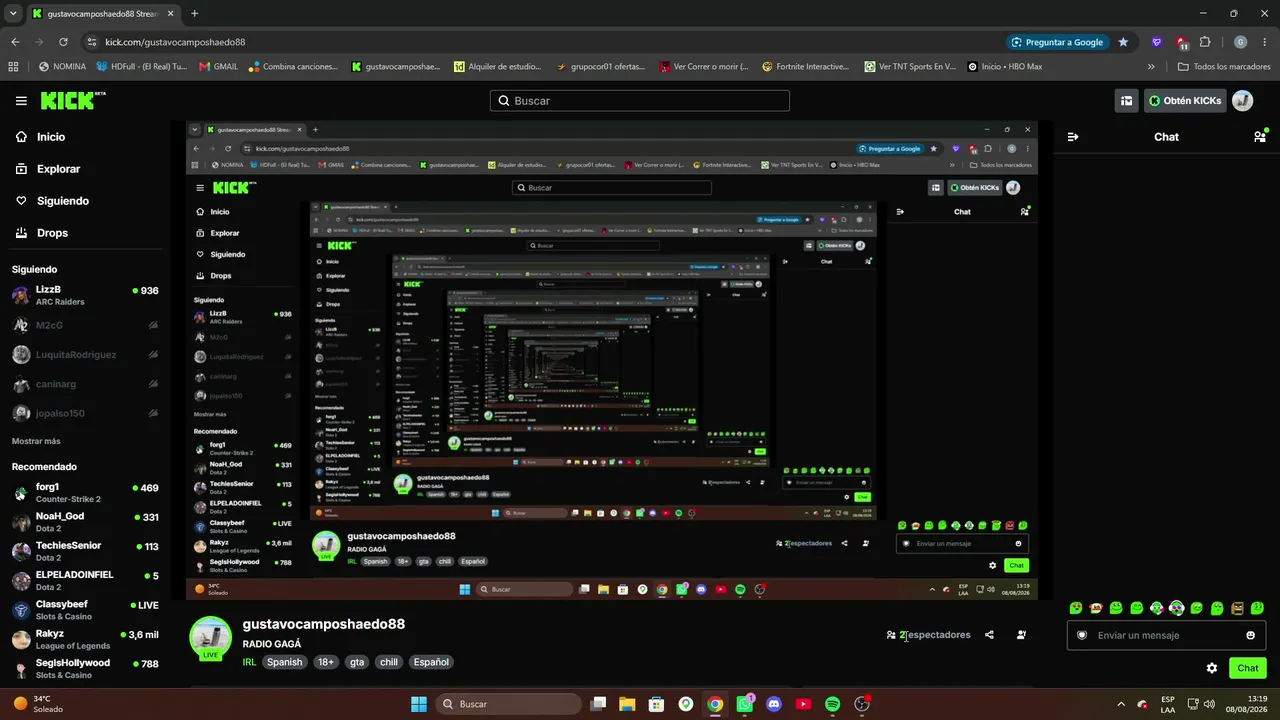This screenshot has height=720, width=1280.
Task: Open the GMAIL bookmark
Action: tap(218, 67)
